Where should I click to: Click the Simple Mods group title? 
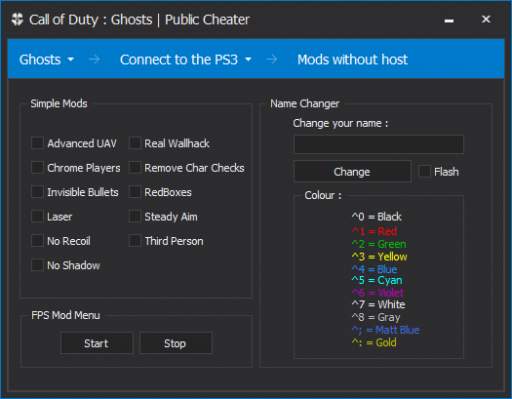pos(59,103)
